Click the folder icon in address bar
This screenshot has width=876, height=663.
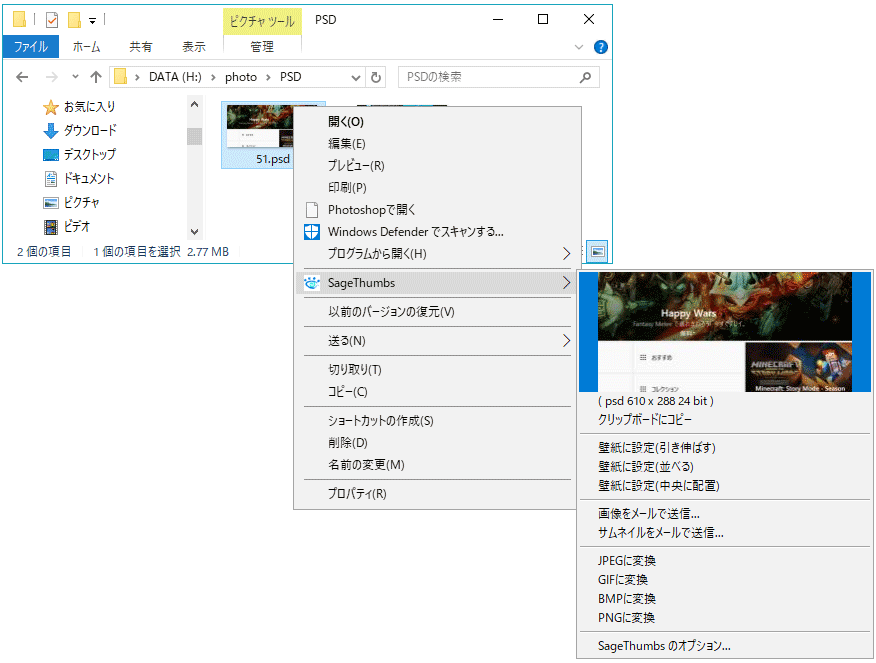[x=120, y=77]
